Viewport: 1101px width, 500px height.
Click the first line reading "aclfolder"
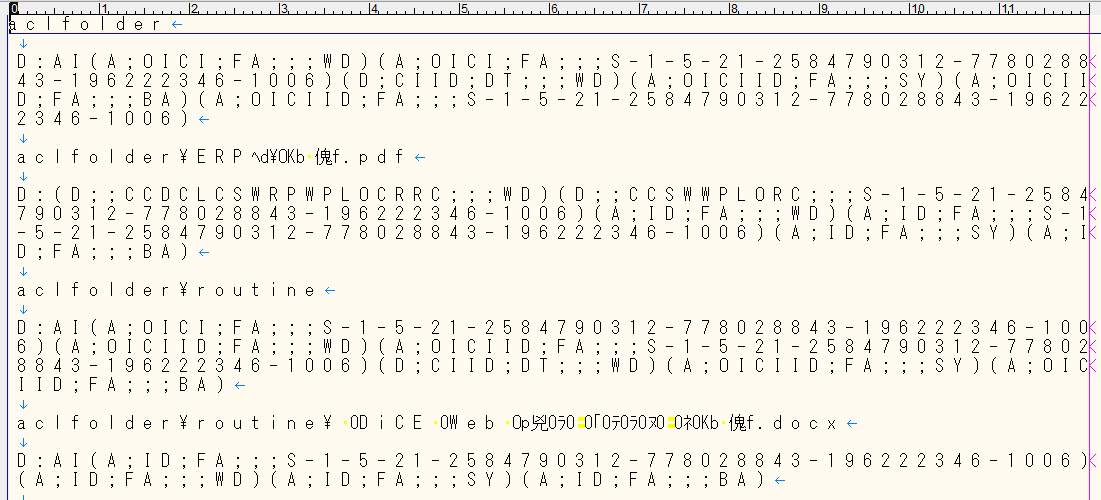[x=88, y=25]
